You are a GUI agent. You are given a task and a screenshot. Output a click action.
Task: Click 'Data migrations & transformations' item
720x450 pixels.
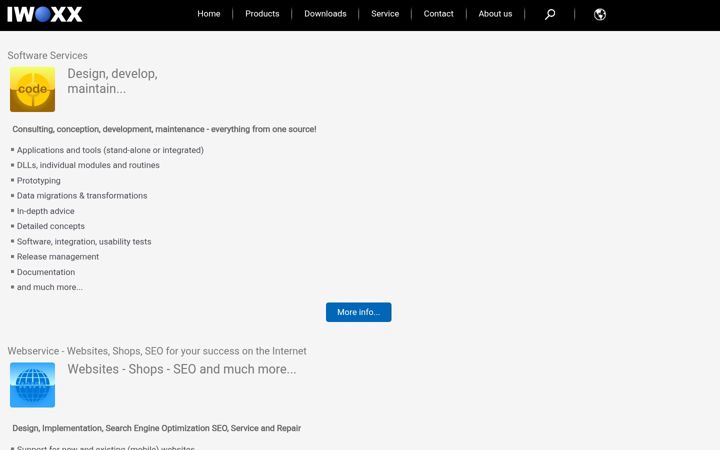[x=82, y=196]
